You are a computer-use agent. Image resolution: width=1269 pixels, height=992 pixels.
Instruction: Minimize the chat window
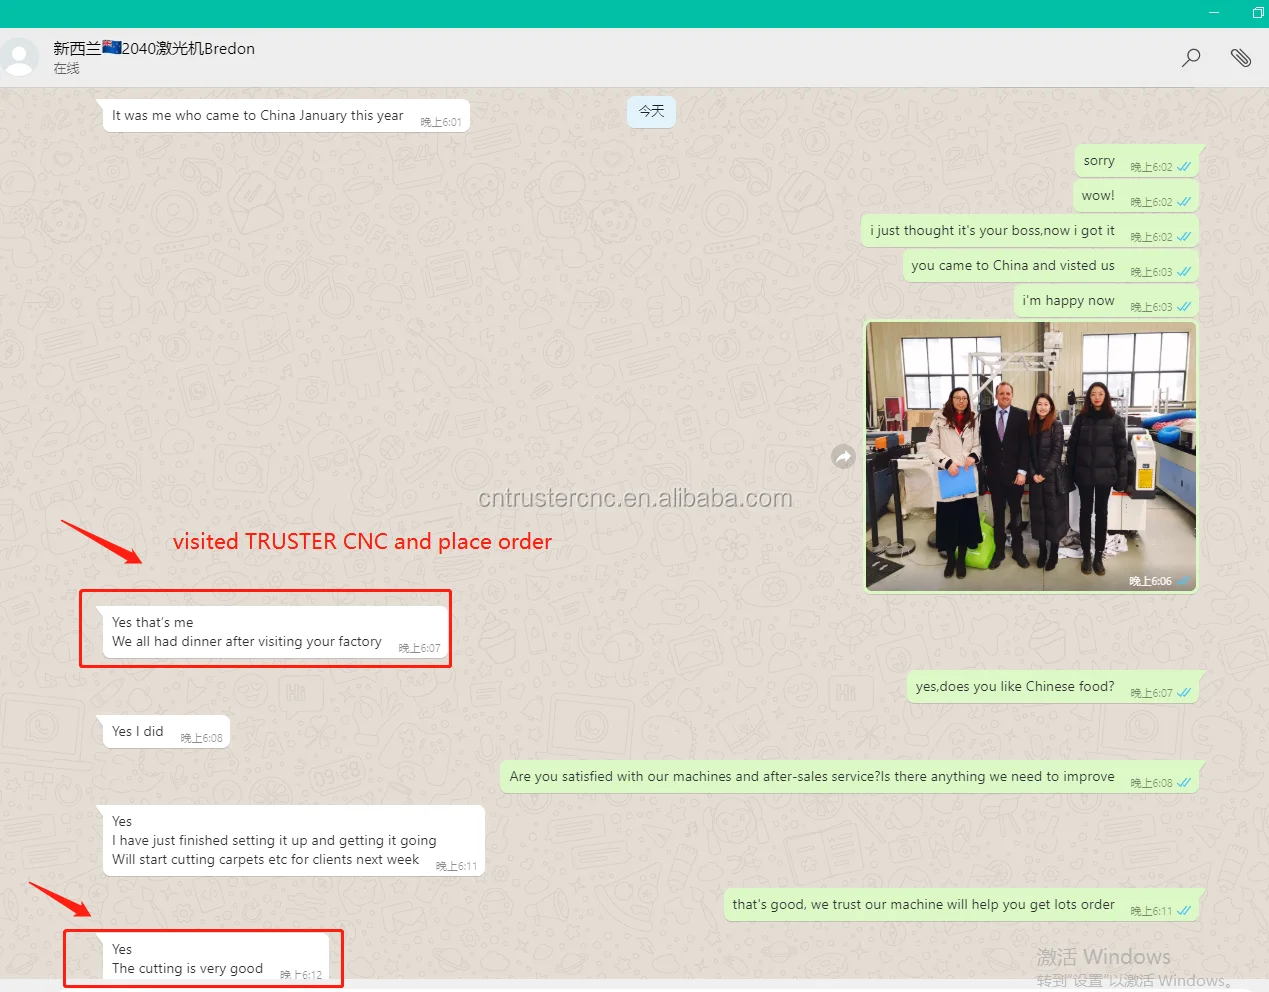(x=1214, y=13)
